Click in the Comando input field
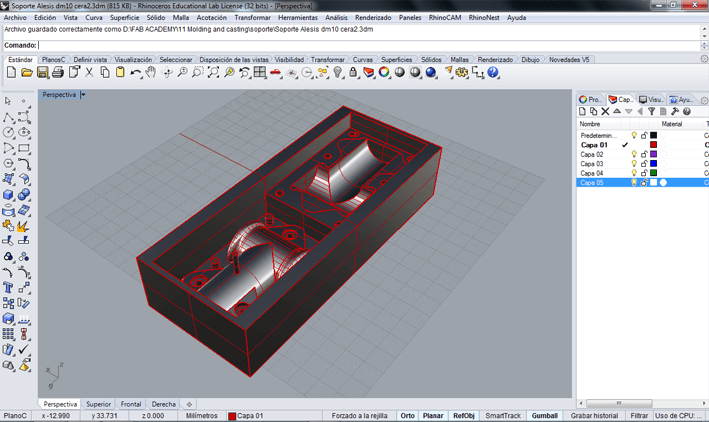The width and height of the screenshot is (709, 422). [369, 45]
